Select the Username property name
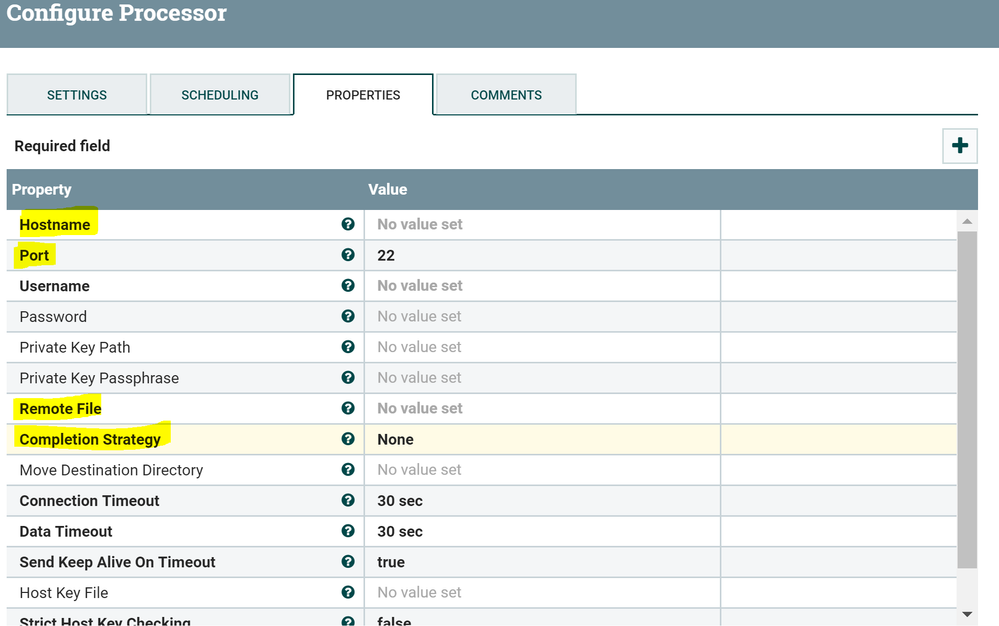This screenshot has width=999, height=626. 54,286
